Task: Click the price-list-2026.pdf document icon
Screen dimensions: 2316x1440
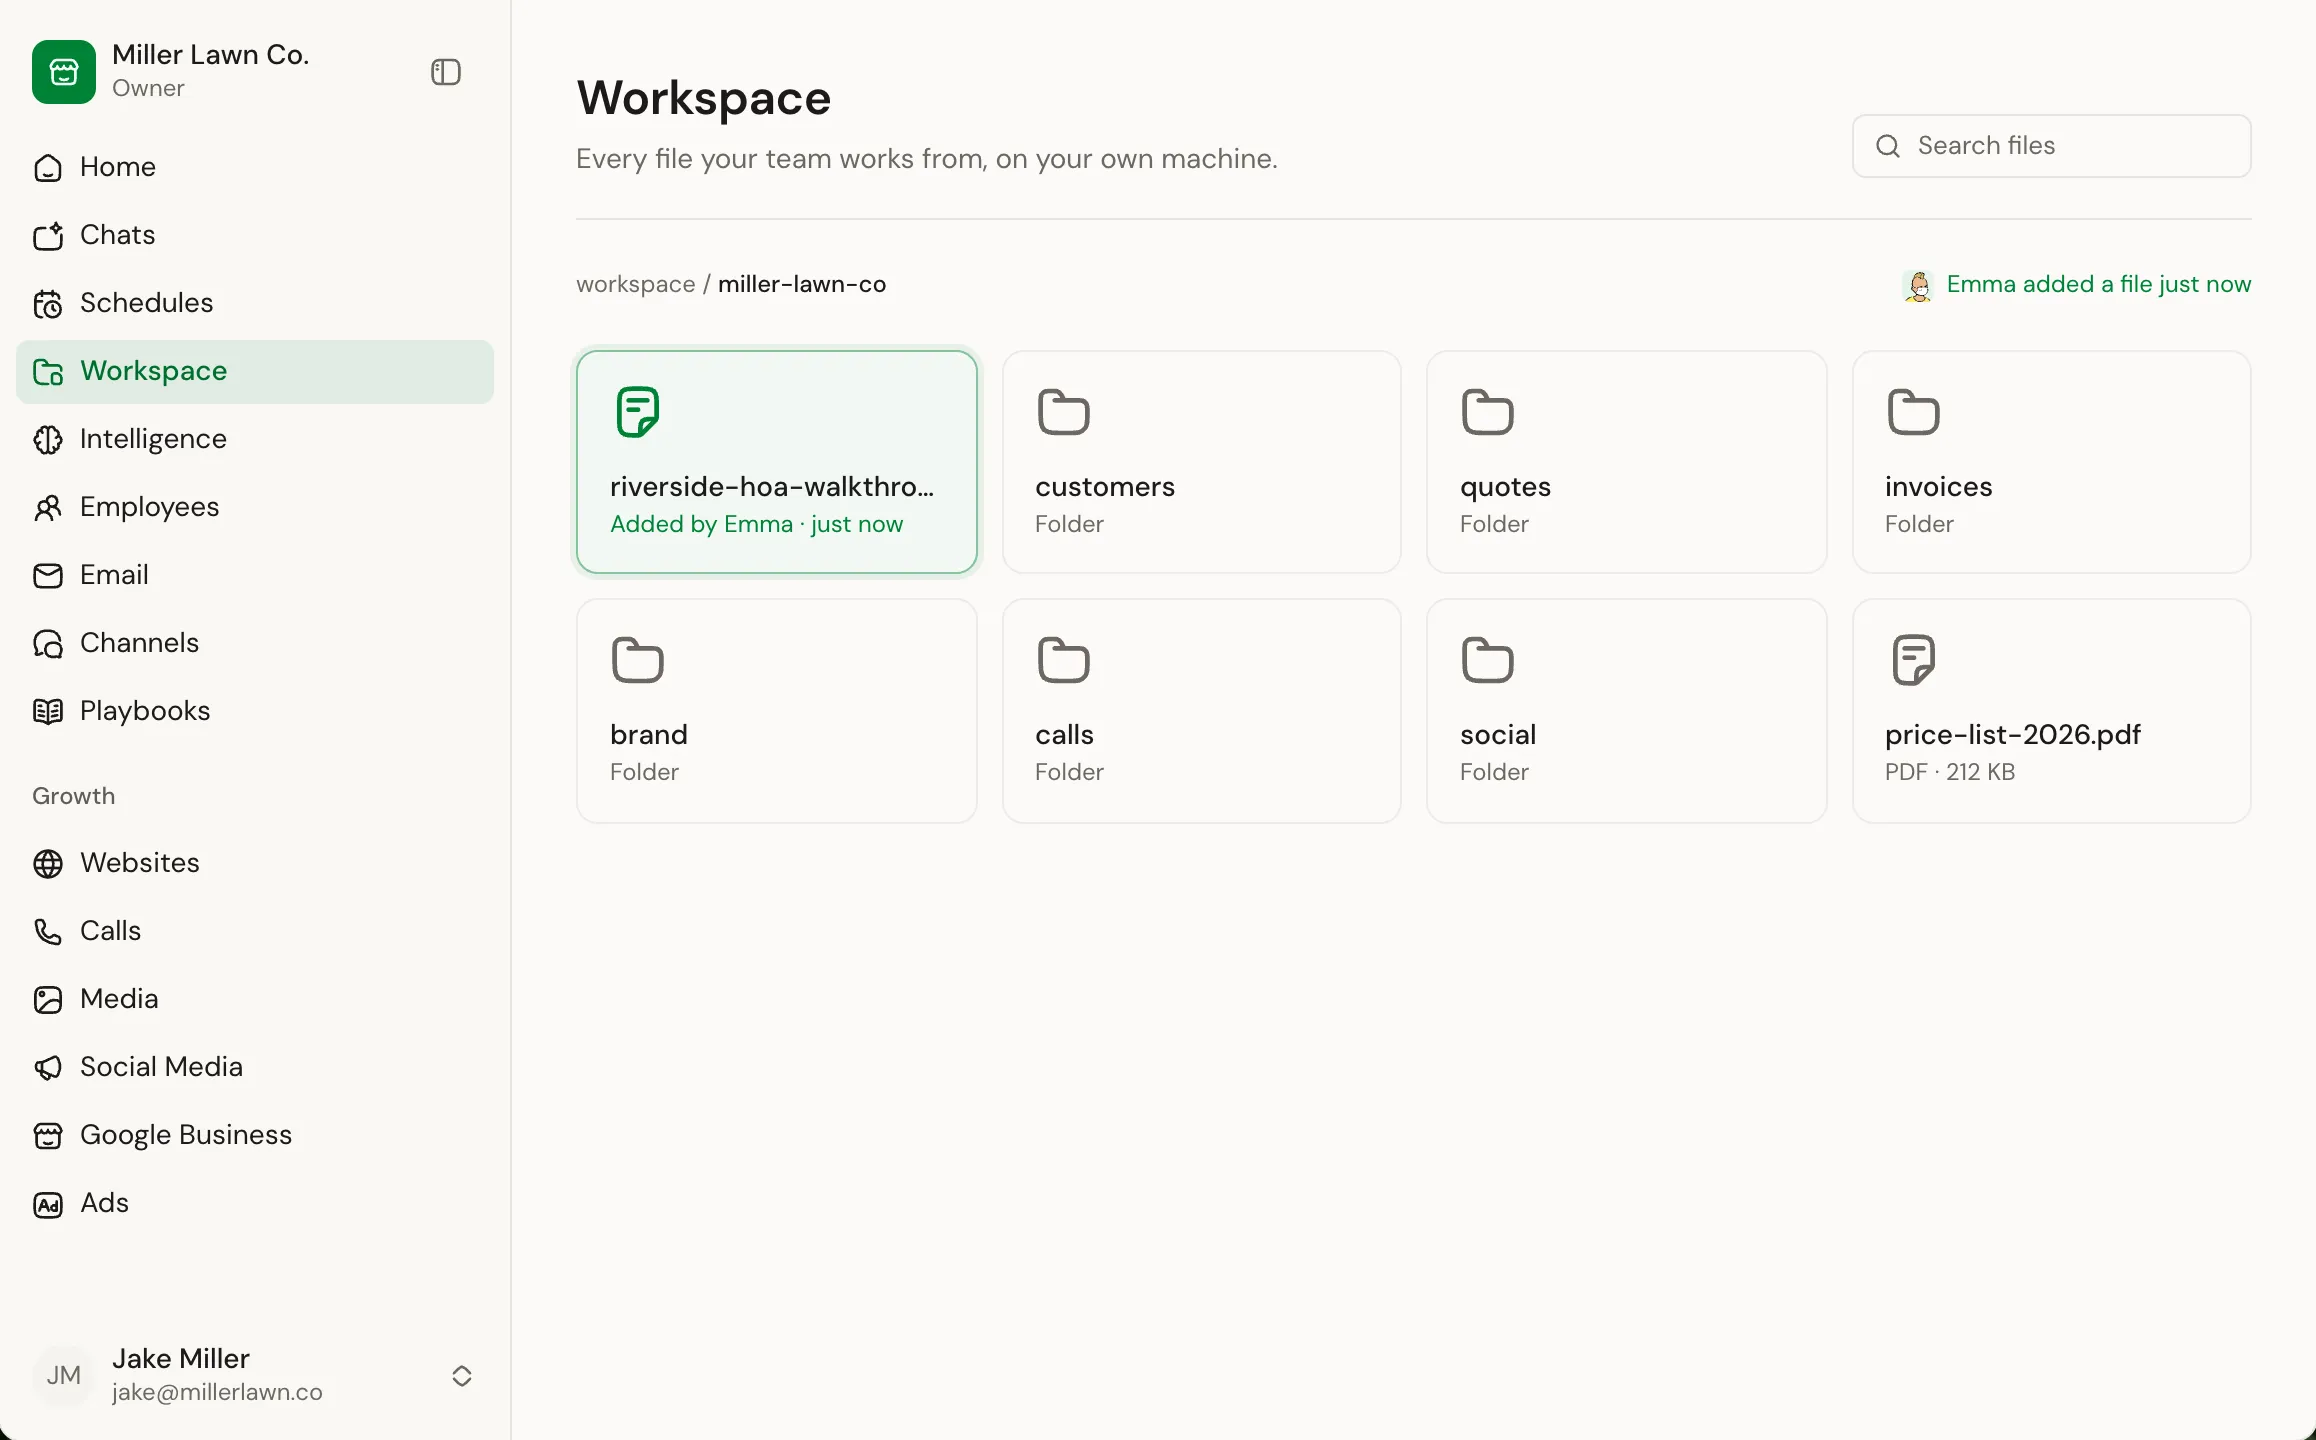Action: (x=1913, y=660)
